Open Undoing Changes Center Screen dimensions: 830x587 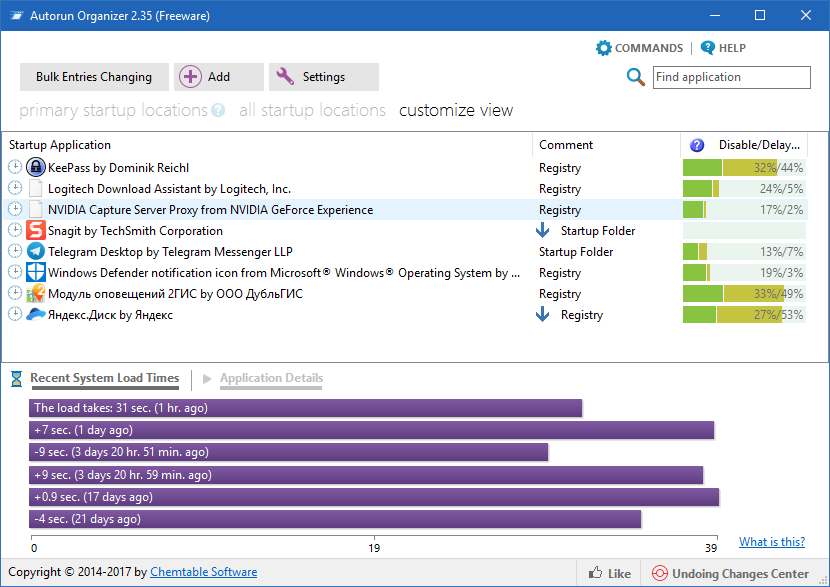tap(730, 573)
